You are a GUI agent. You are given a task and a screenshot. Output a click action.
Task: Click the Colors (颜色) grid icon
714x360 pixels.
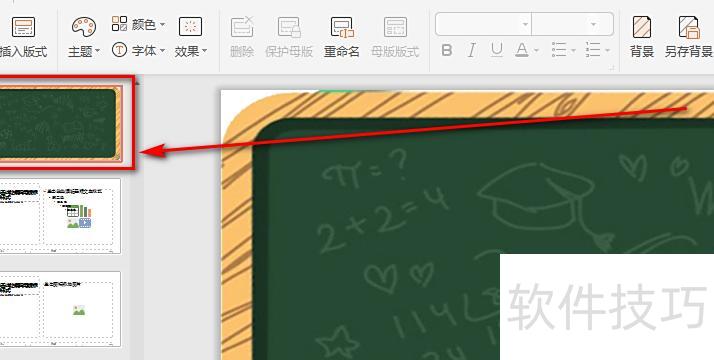click(x=119, y=23)
